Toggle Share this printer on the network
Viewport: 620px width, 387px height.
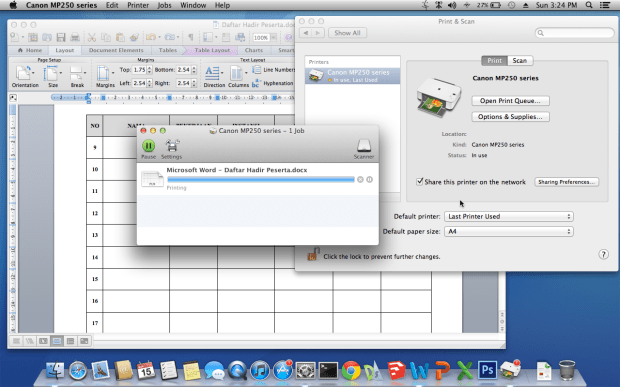[x=420, y=181]
